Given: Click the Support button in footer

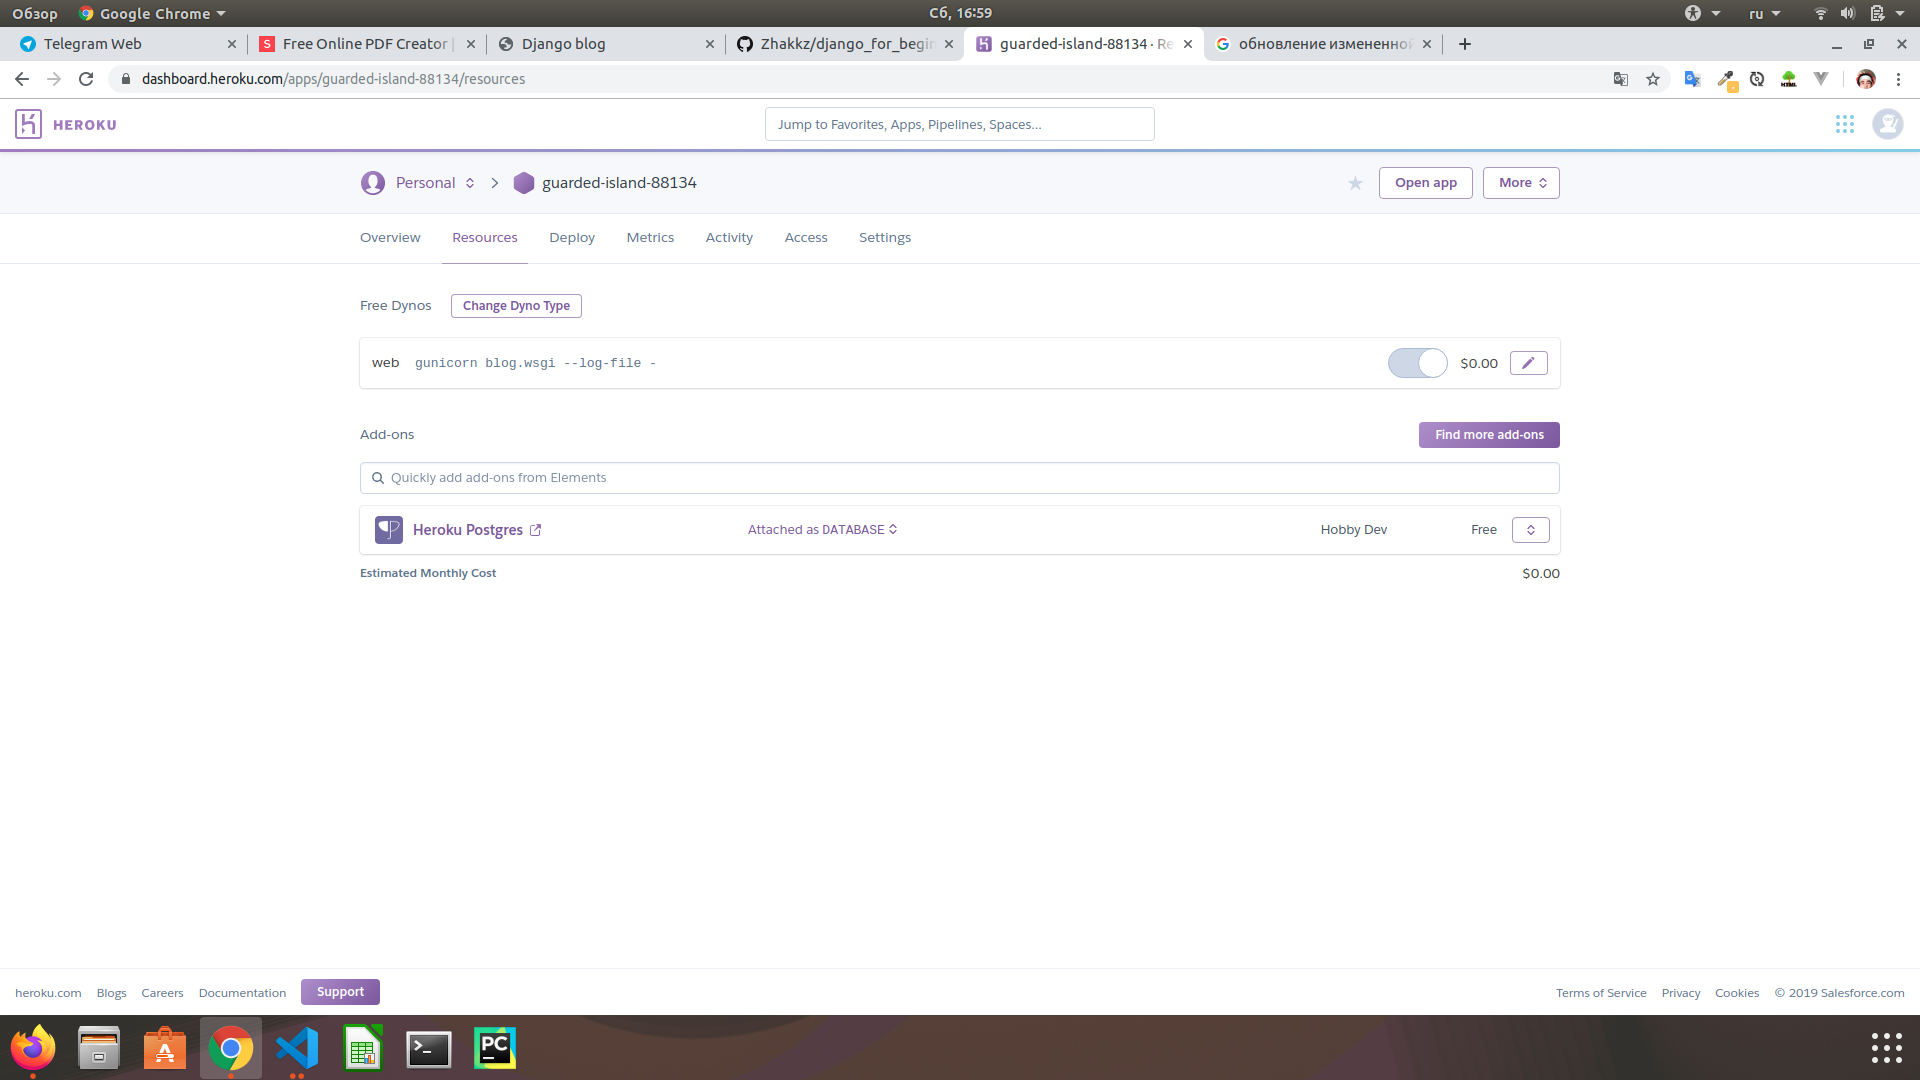Looking at the screenshot, I should (x=340, y=992).
